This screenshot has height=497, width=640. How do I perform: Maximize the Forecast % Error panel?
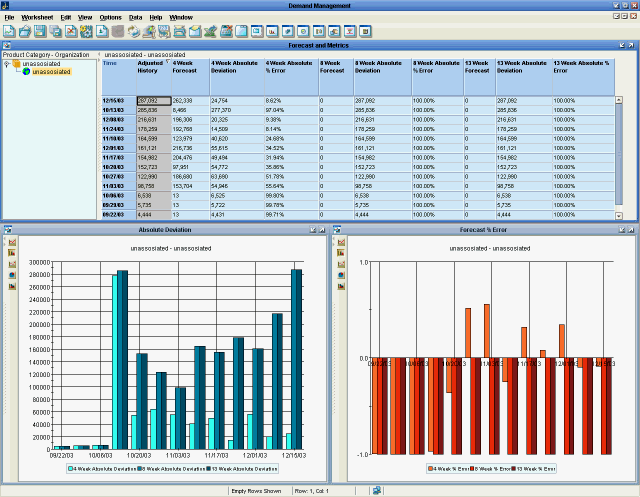631,230
